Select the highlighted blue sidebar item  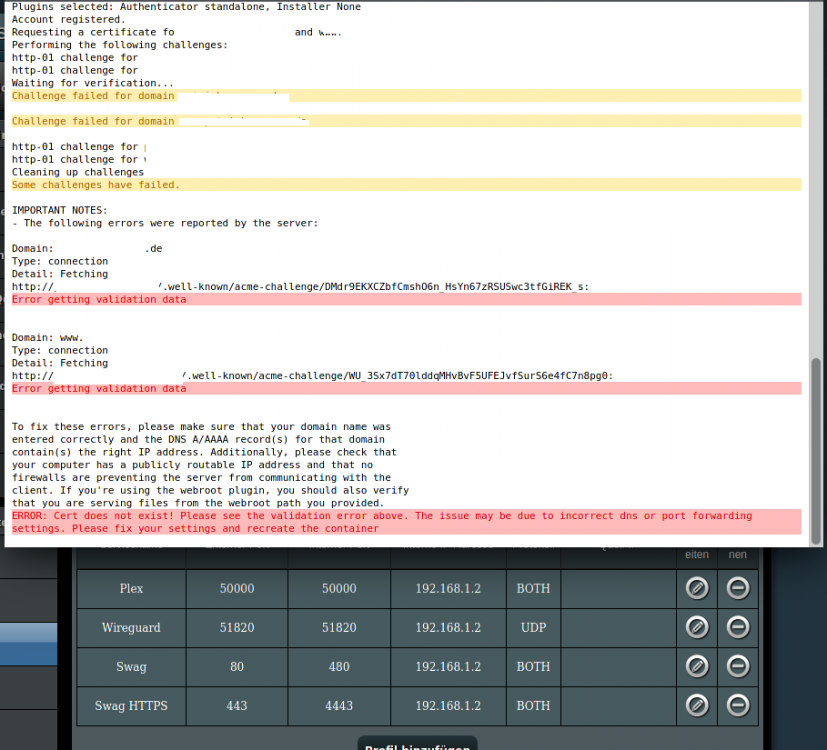[x=28, y=643]
